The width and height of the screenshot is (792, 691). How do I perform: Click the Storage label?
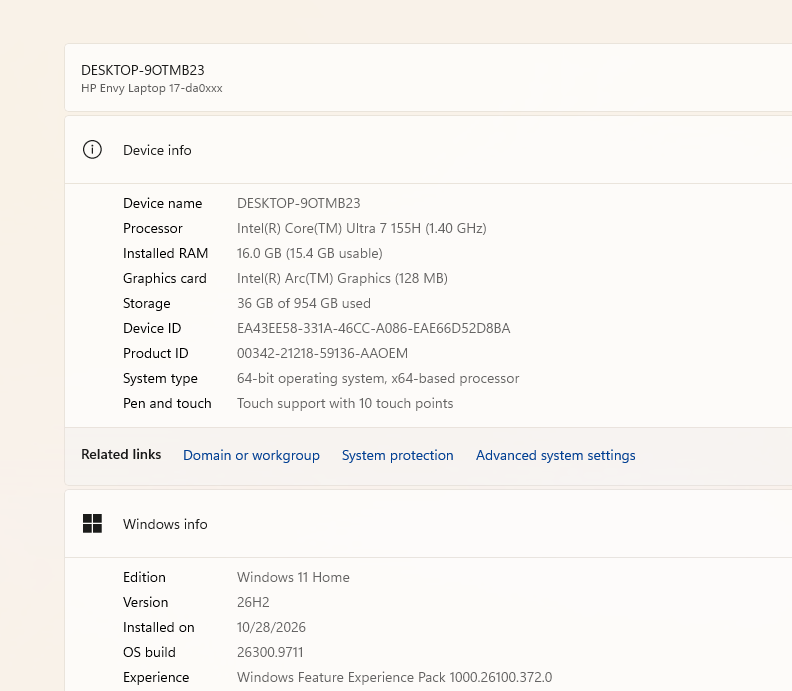point(146,303)
